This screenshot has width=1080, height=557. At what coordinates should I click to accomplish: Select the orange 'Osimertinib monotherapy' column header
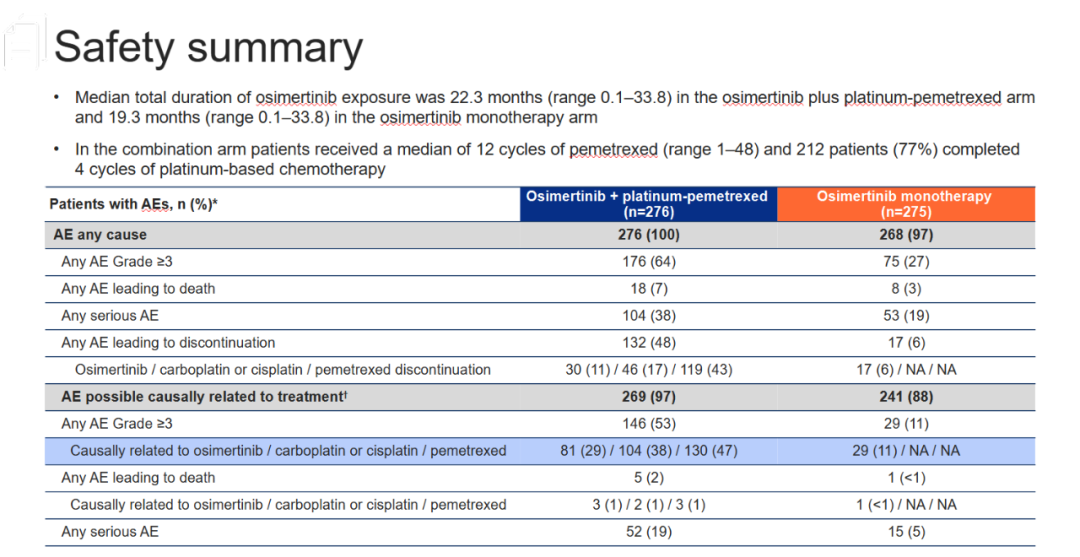[905, 204]
